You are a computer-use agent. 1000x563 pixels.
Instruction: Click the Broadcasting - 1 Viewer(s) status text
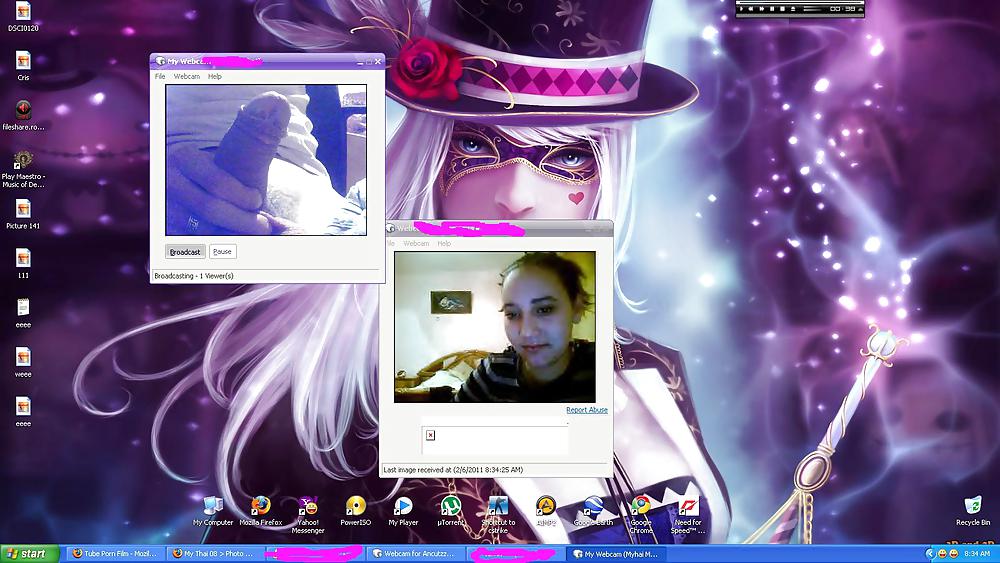[x=194, y=276]
